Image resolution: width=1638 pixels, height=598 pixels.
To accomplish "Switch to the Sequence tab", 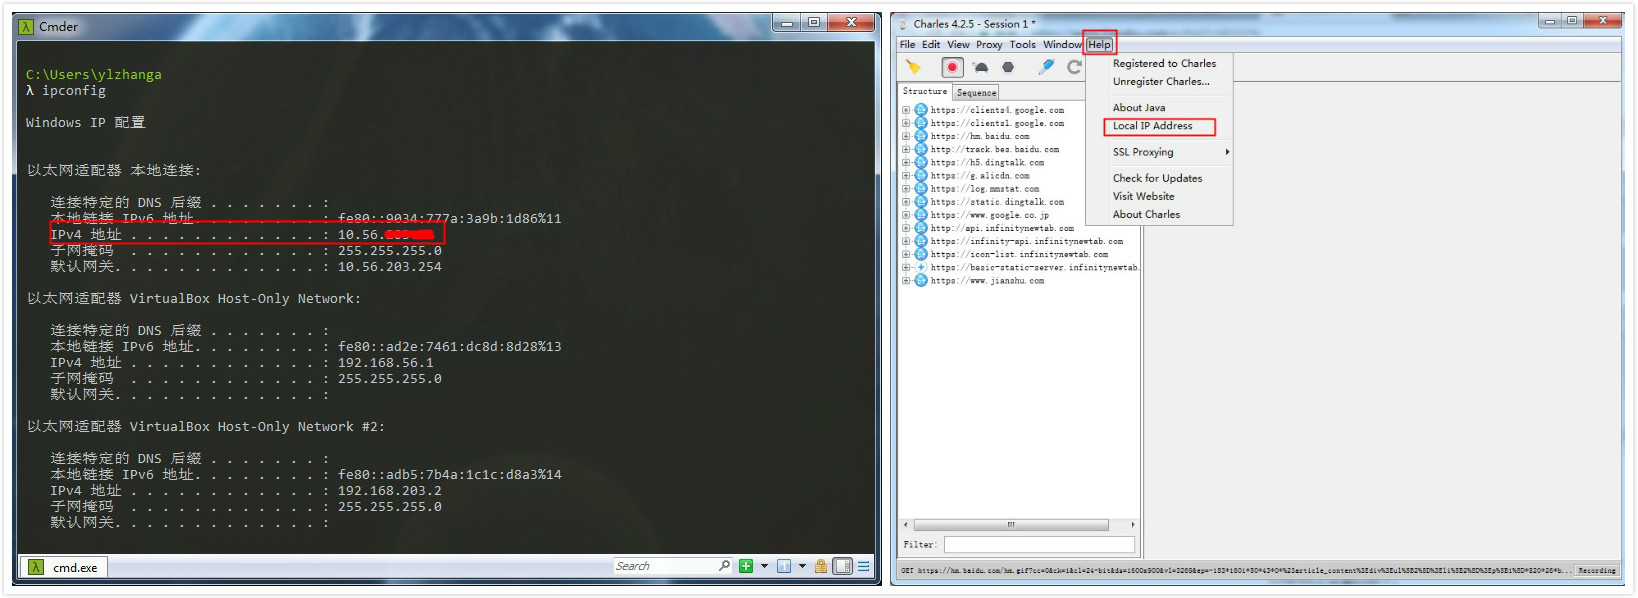I will [976, 92].
